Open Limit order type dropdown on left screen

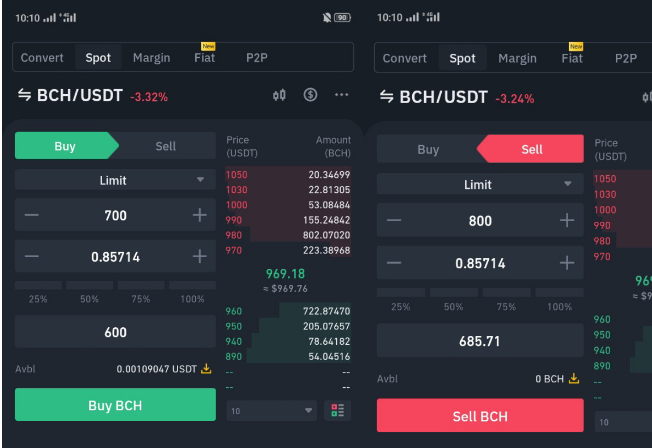(115, 180)
